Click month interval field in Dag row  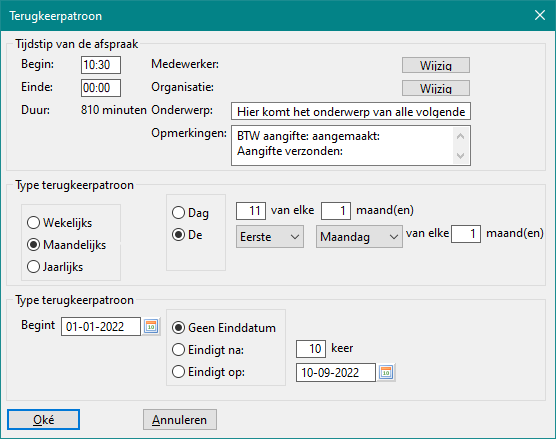click(x=336, y=211)
